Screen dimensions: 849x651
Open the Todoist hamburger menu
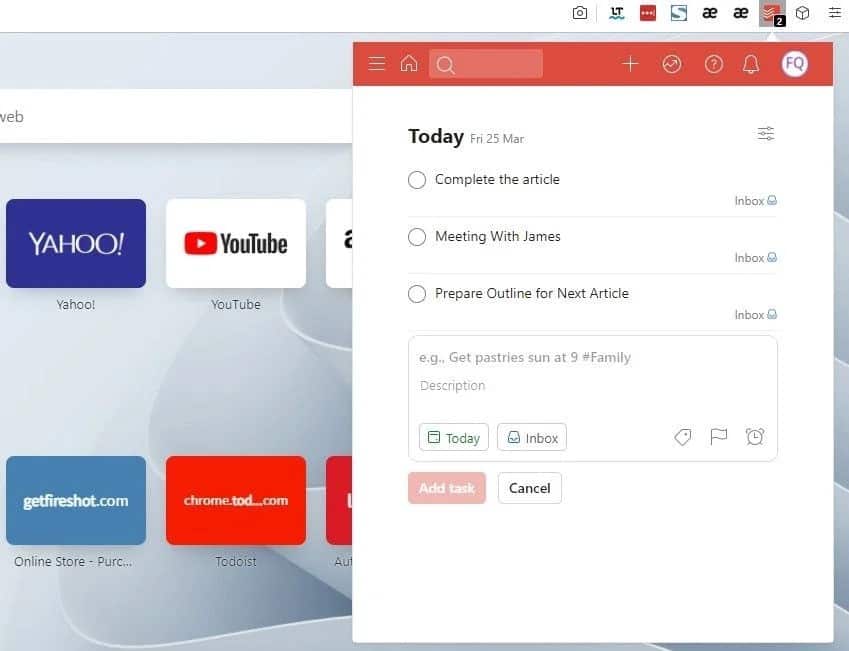click(x=376, y=64)
